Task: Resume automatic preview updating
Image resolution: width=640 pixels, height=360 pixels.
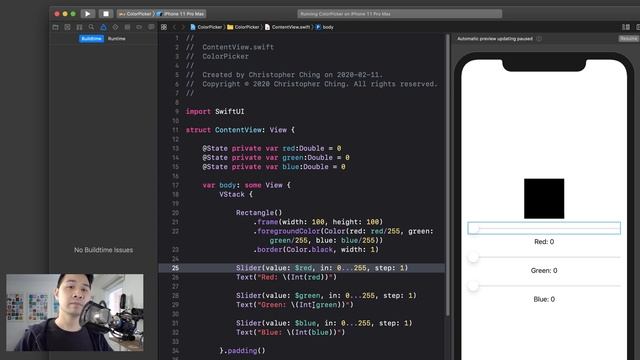Action: [x=629, y=39]
